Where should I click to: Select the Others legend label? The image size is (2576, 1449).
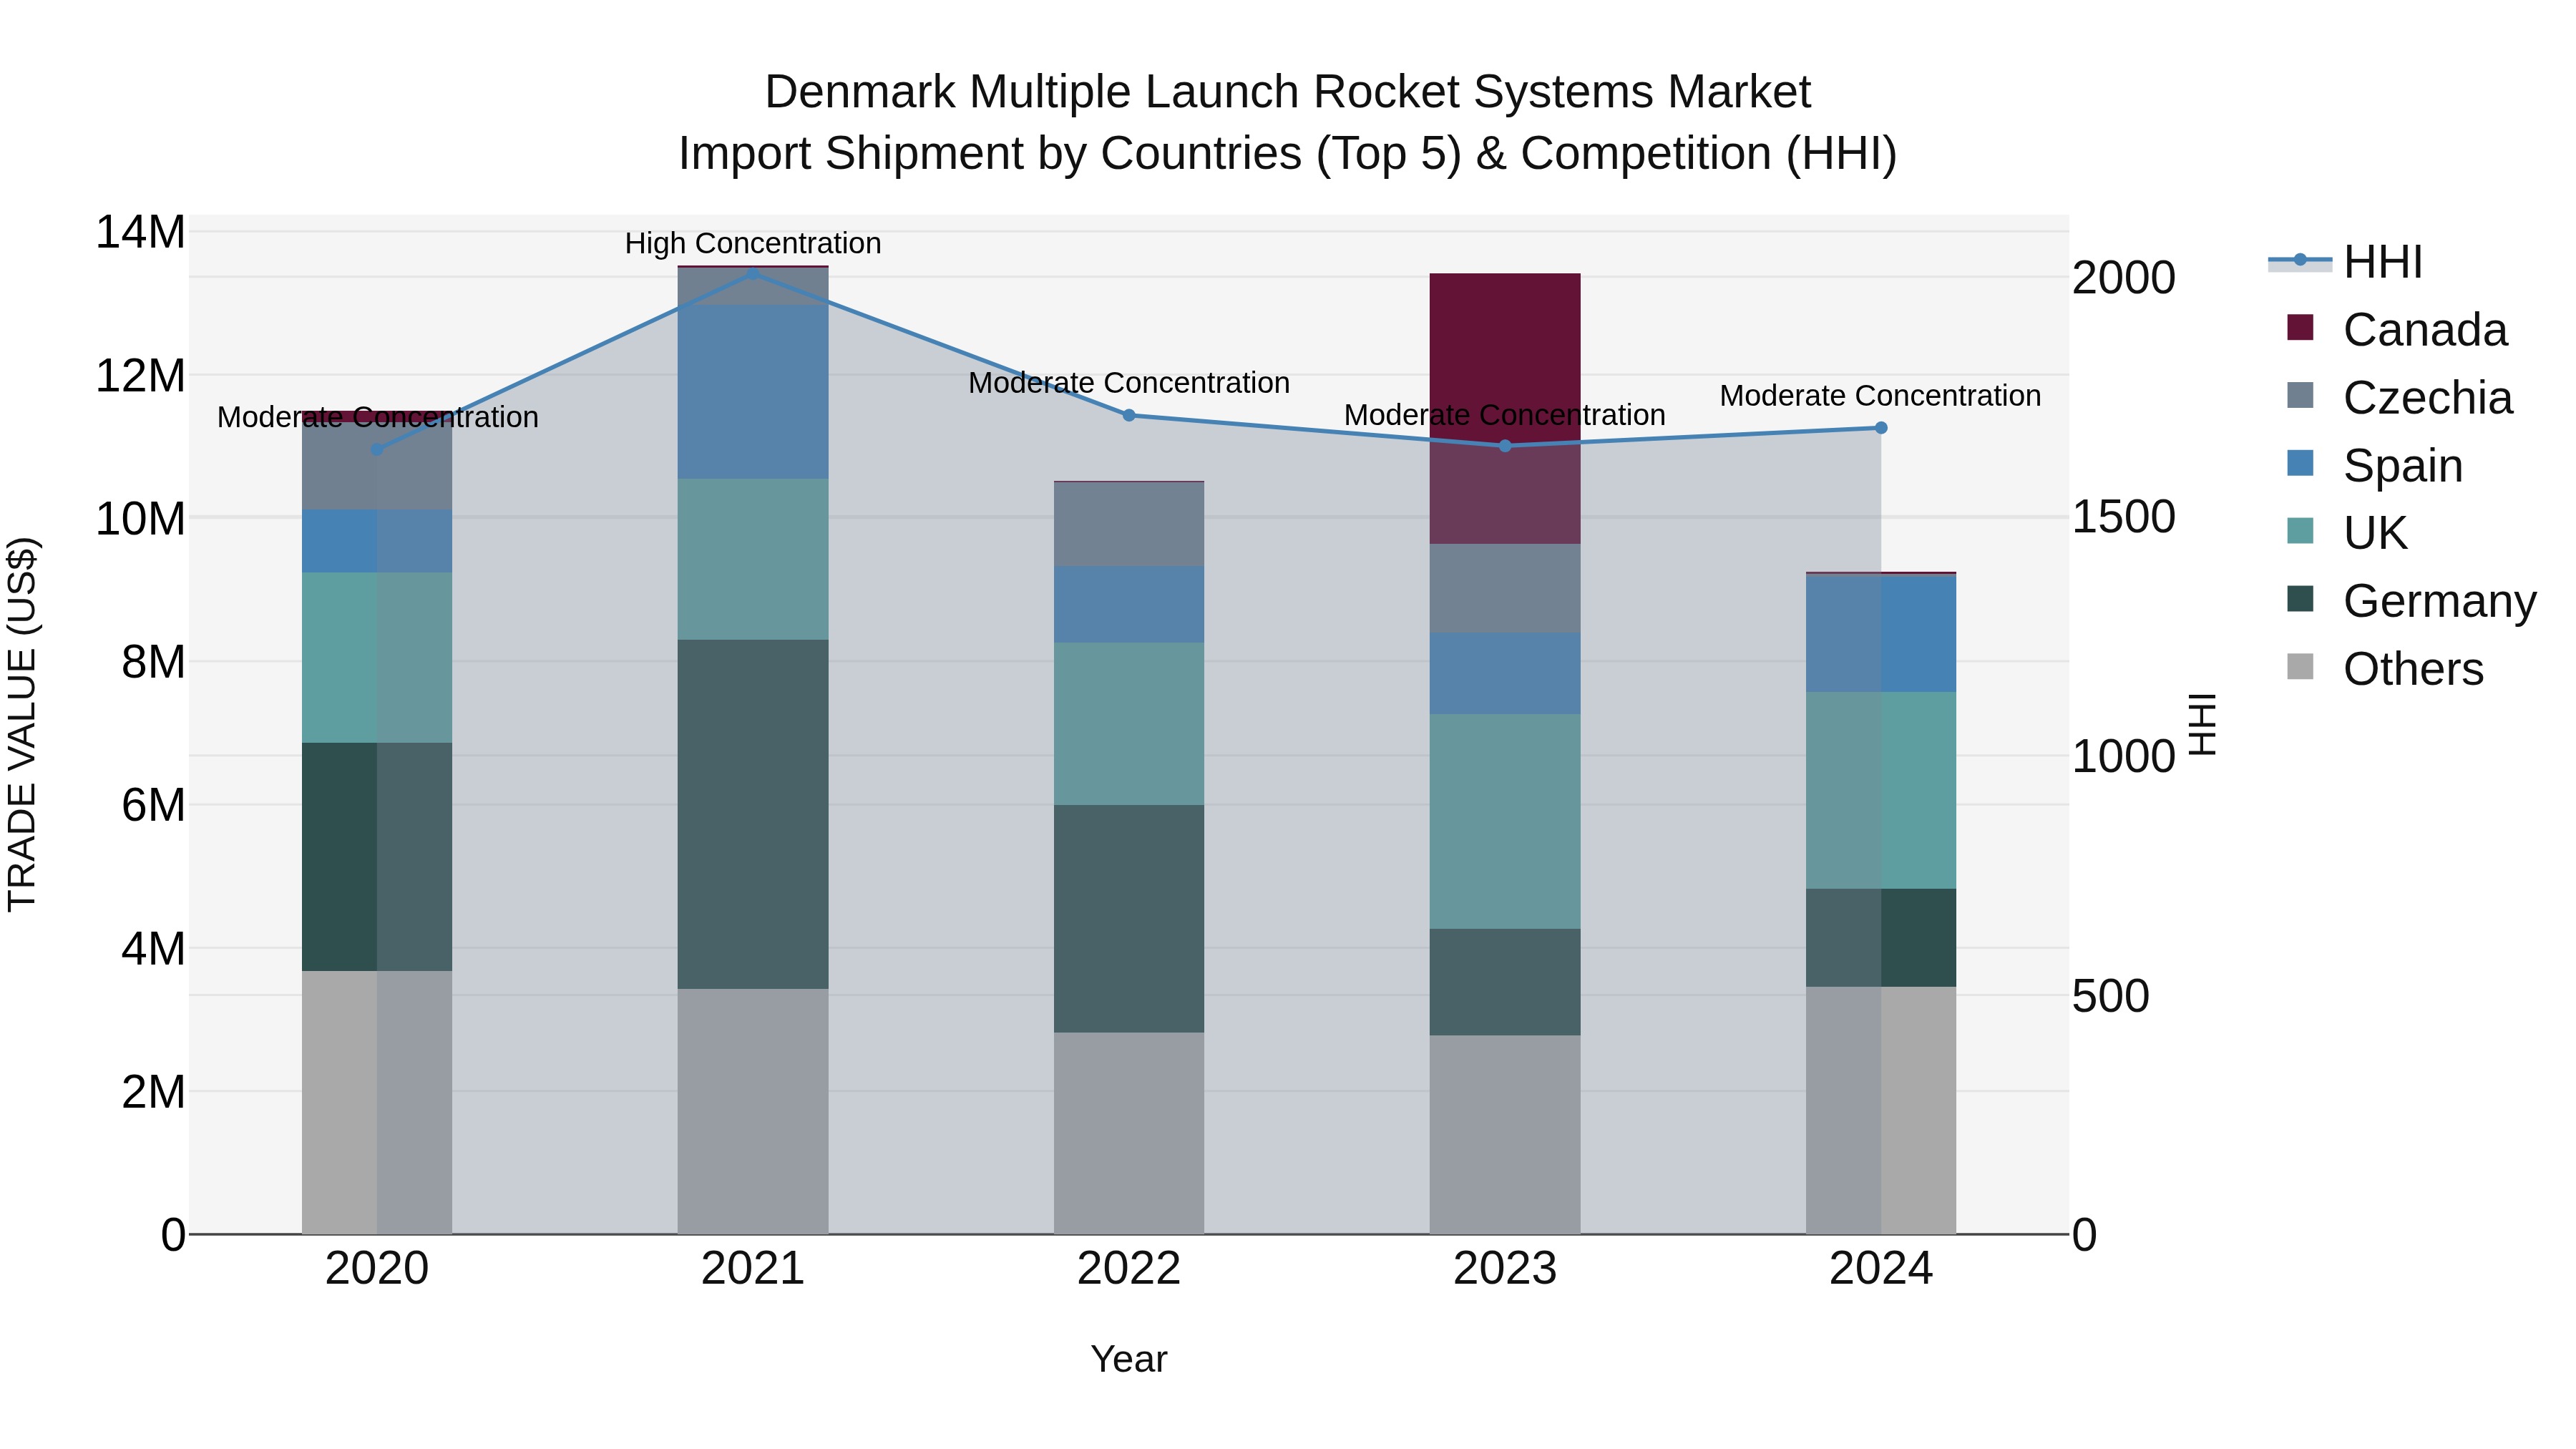tap(2413, 669)
